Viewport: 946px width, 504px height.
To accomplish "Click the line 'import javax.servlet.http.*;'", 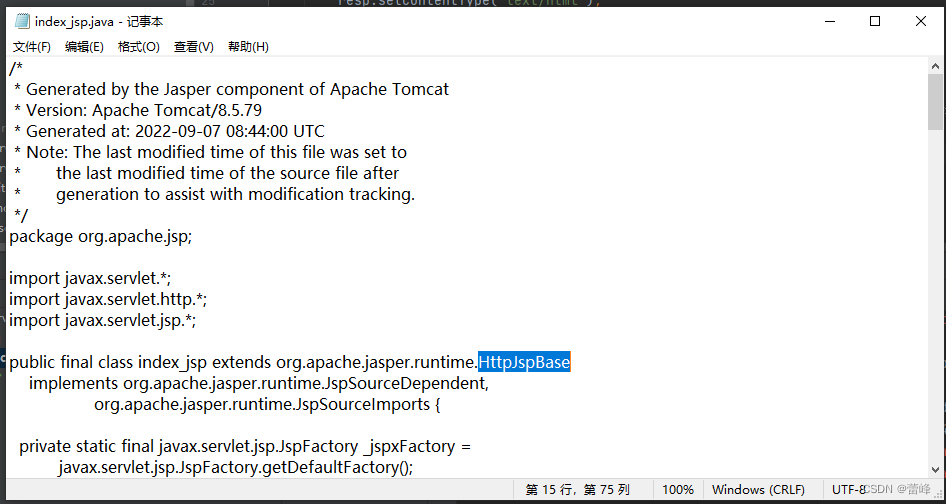I will click(x=108, y=299).
